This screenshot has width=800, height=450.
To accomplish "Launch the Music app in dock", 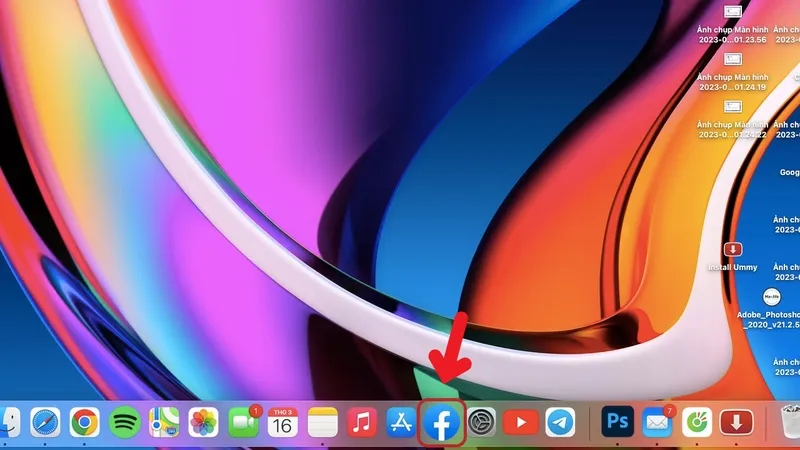I will 362,423.
